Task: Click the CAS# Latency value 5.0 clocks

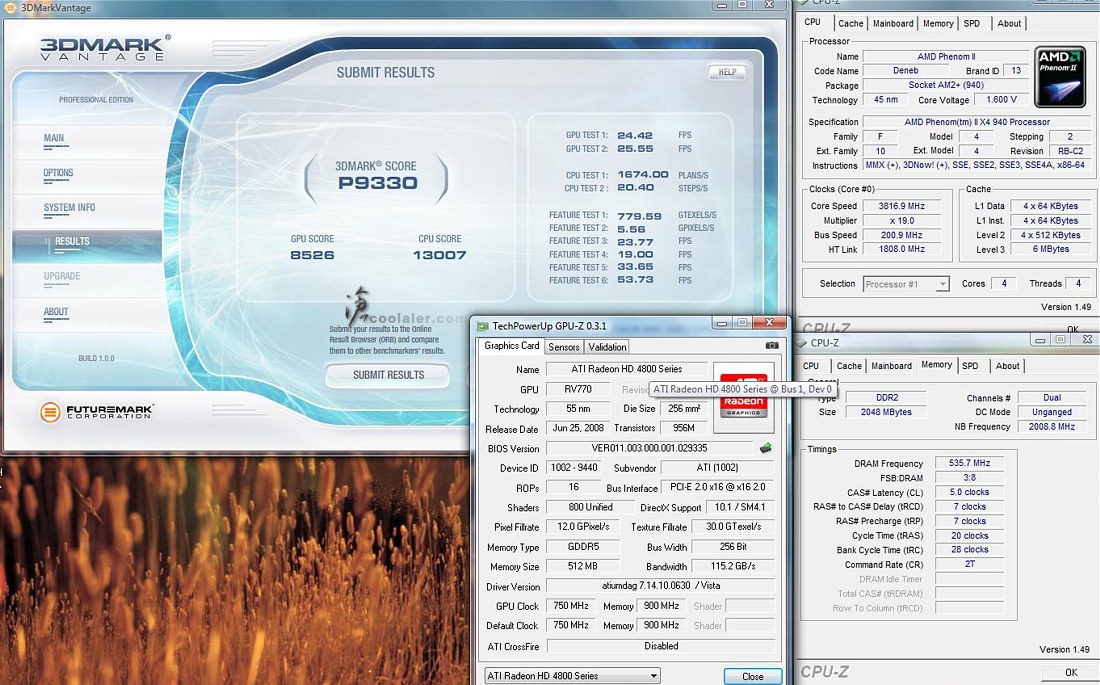Action: [969, 493]
